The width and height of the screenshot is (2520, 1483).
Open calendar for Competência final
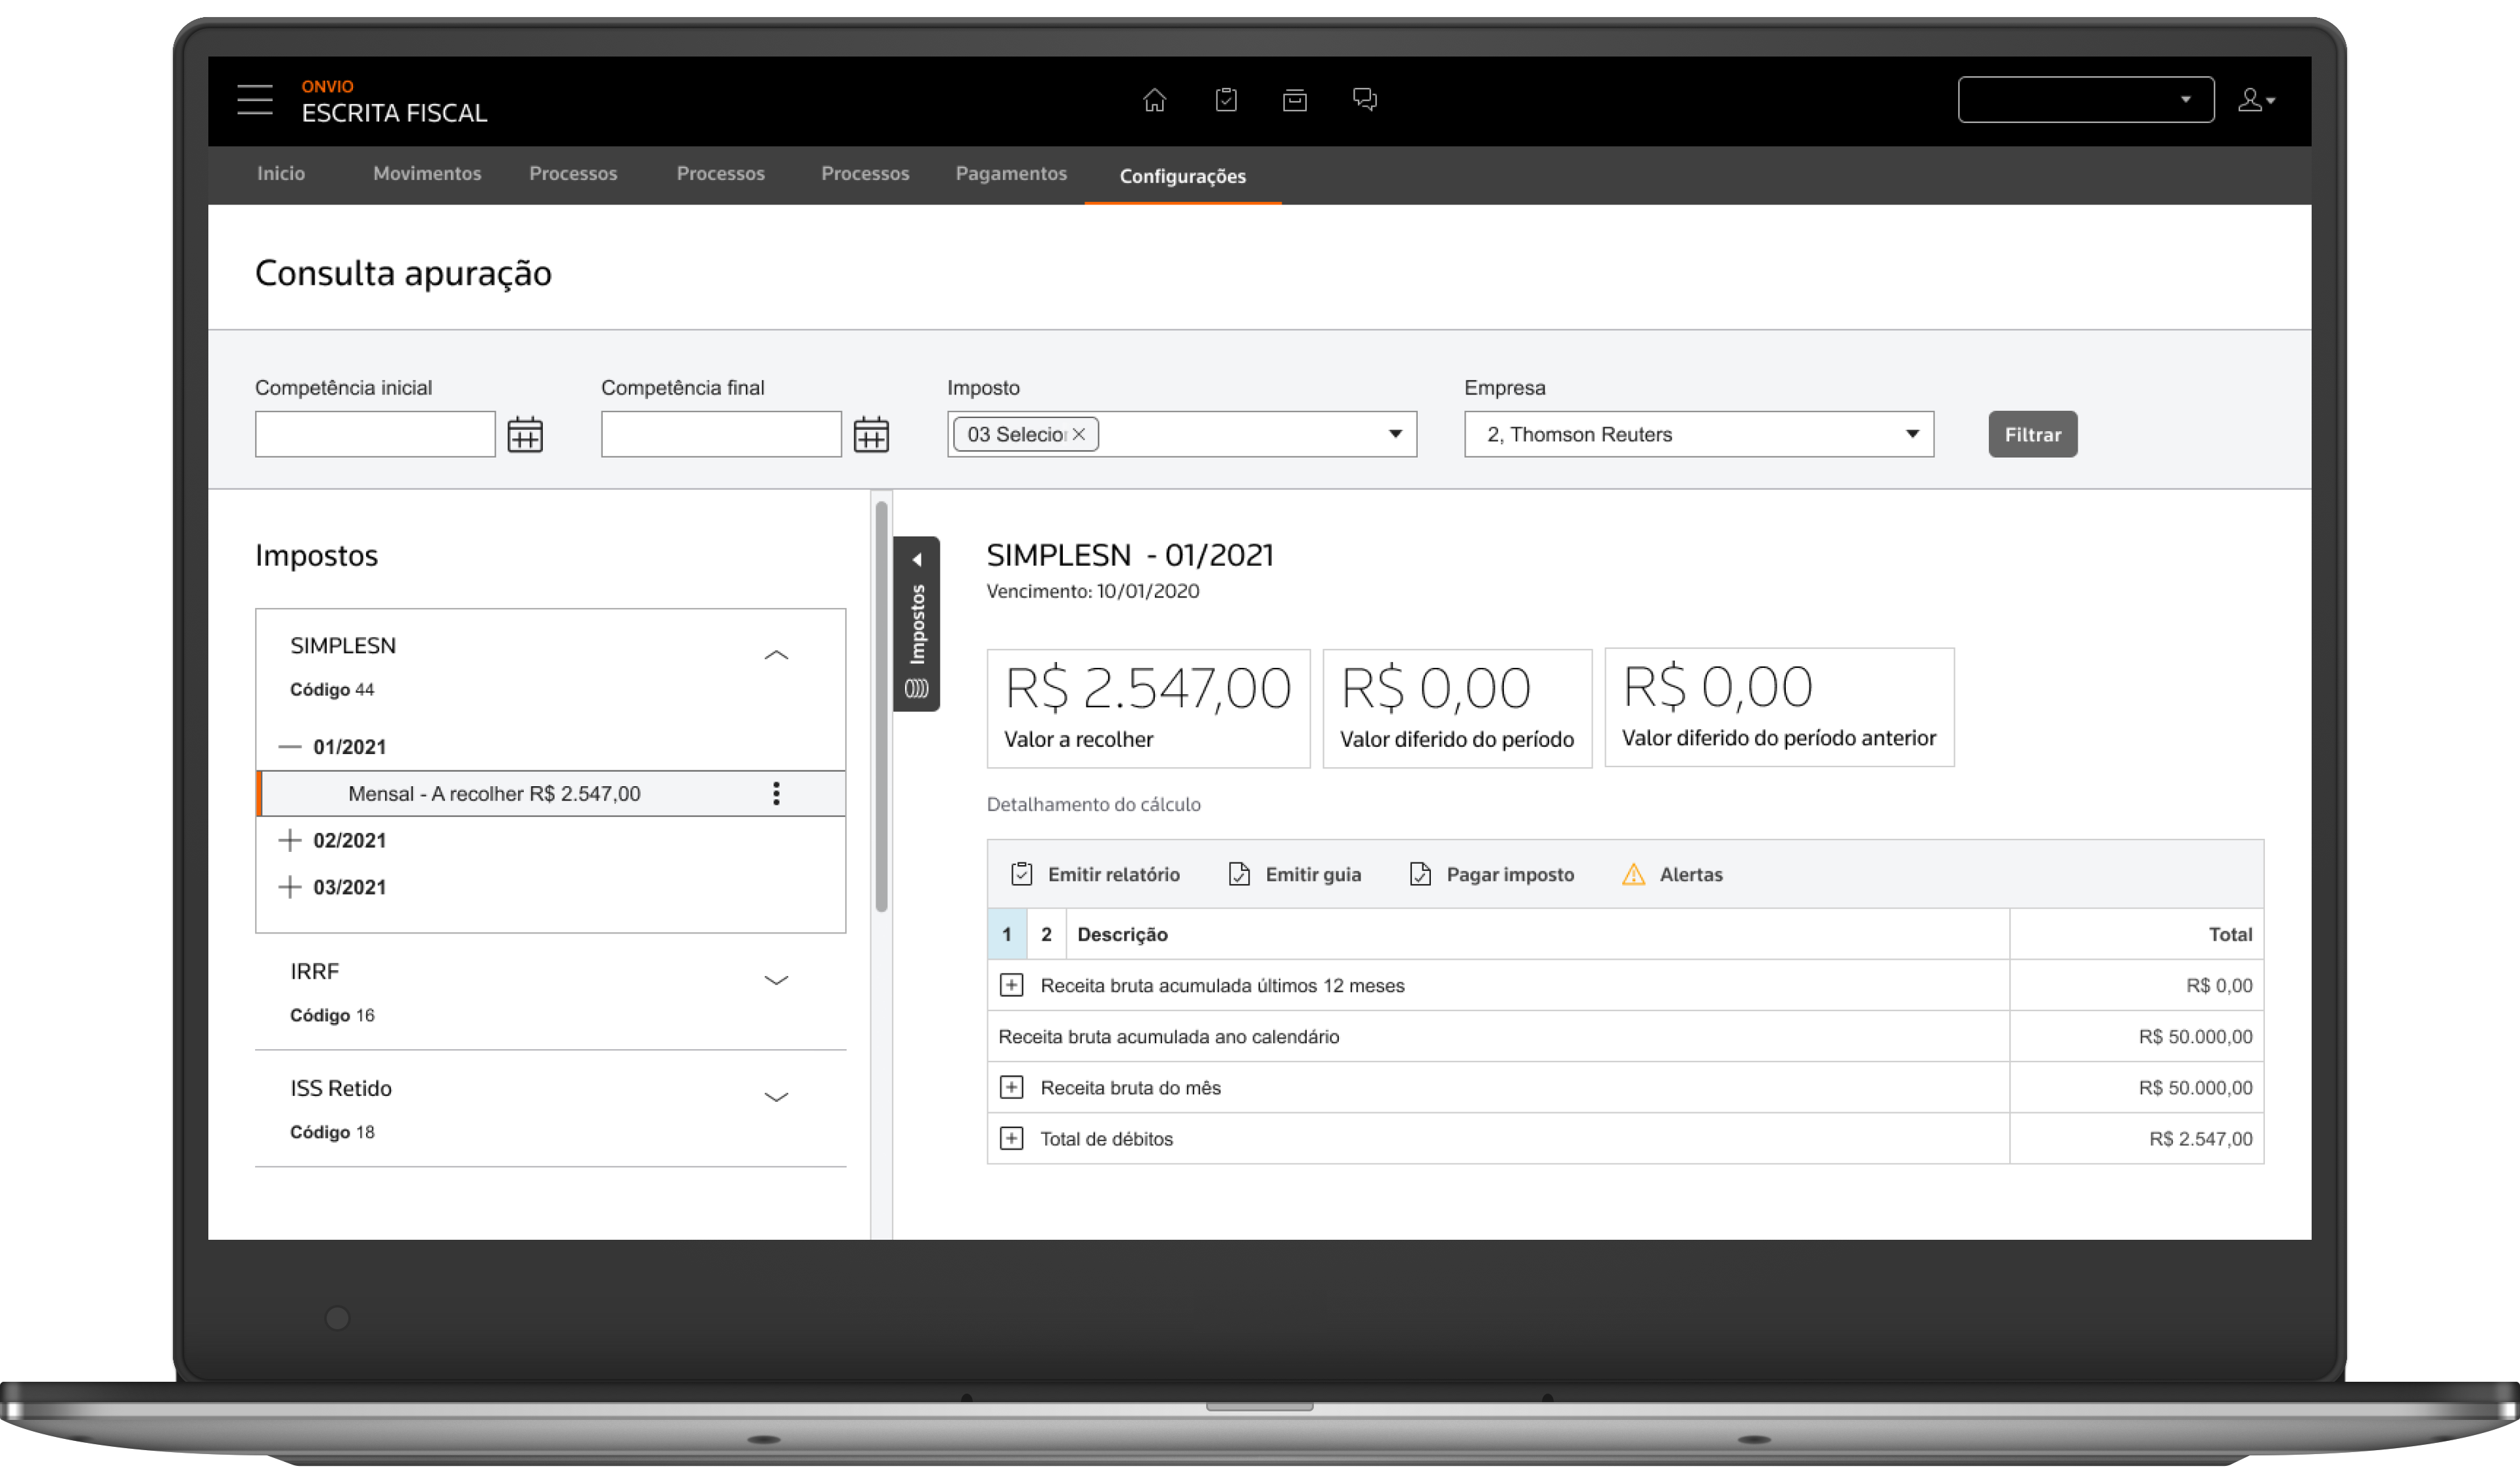point(871,435)
